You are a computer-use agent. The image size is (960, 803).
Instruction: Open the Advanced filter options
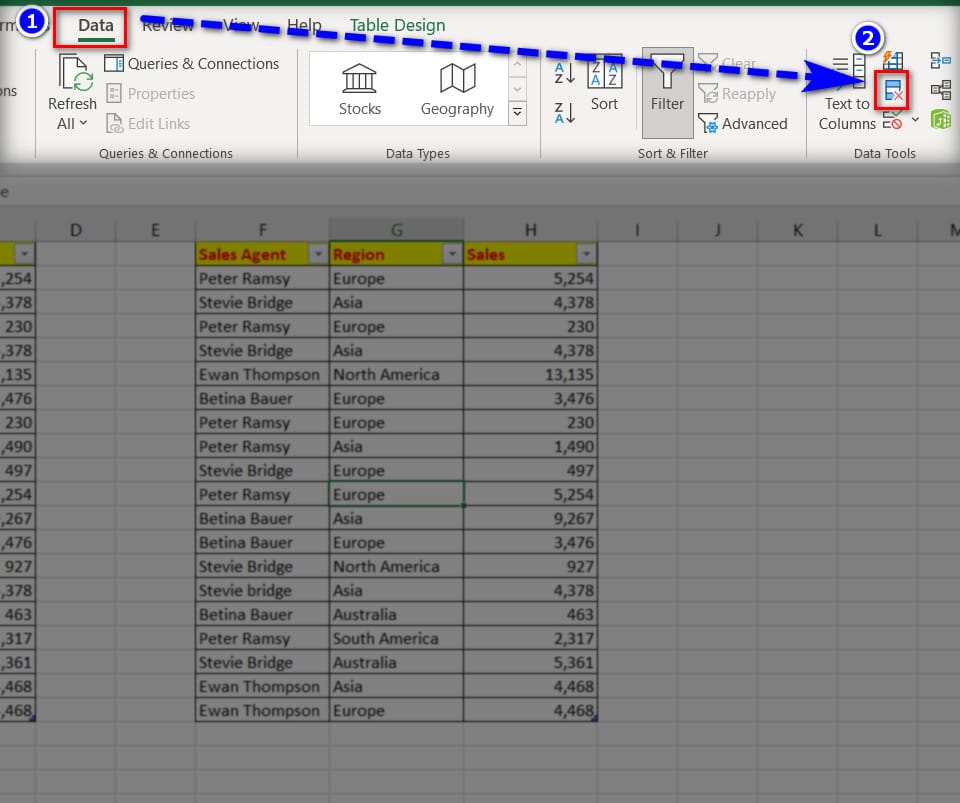coord(743,124)
